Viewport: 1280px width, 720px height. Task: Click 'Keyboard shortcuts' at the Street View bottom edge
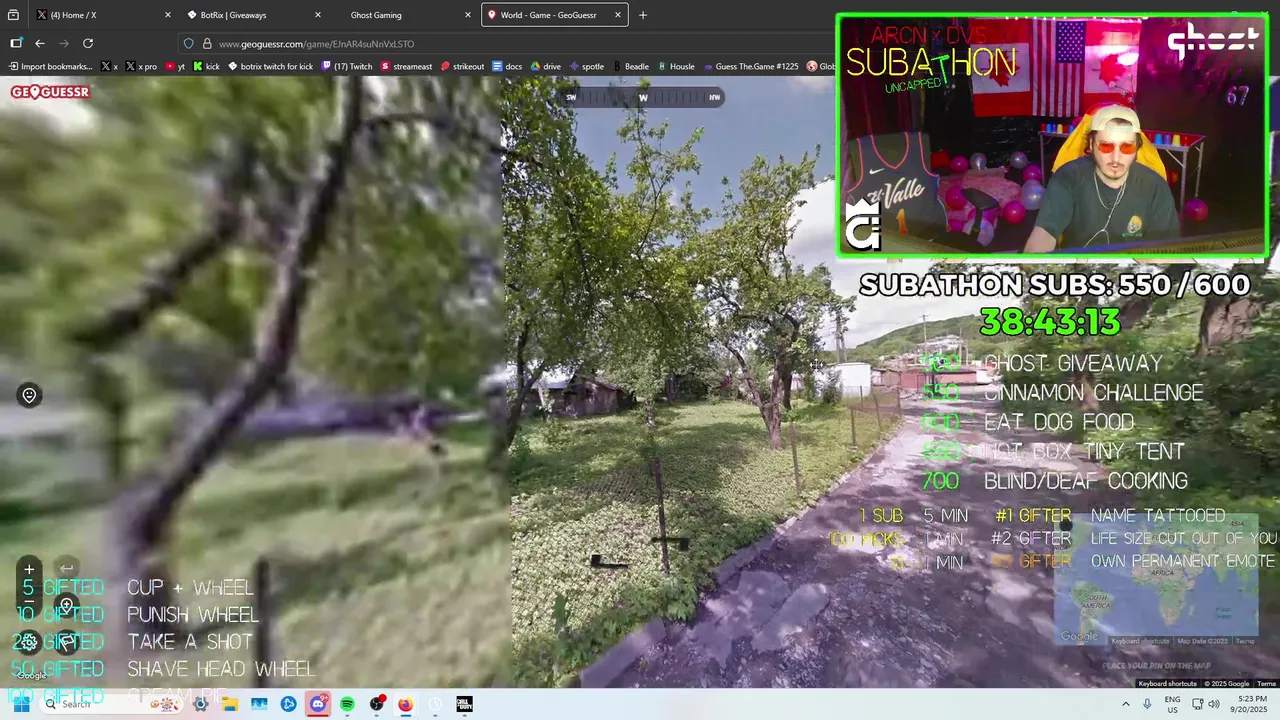pos(1167,684)
